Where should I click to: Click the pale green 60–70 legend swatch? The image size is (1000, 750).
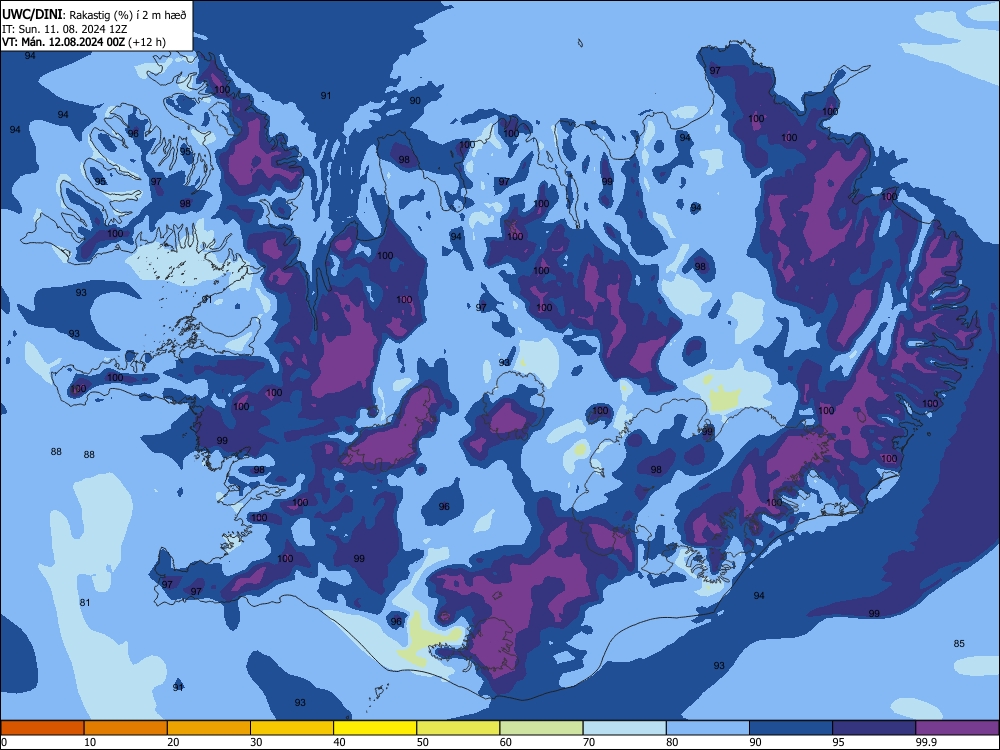pos(541,728)
